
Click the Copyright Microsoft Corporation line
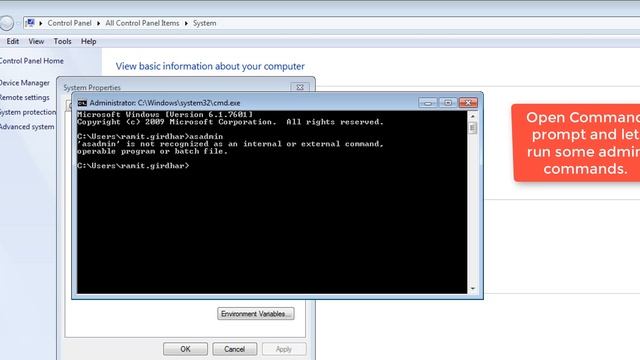pyautogui.click(x=230, y=122)
